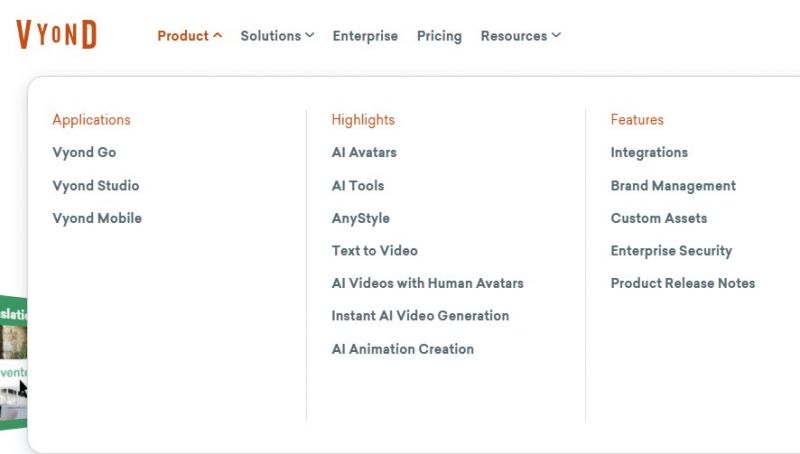View Product Release Notes
This screenshot has height=454, width=800.
point(683,283)
